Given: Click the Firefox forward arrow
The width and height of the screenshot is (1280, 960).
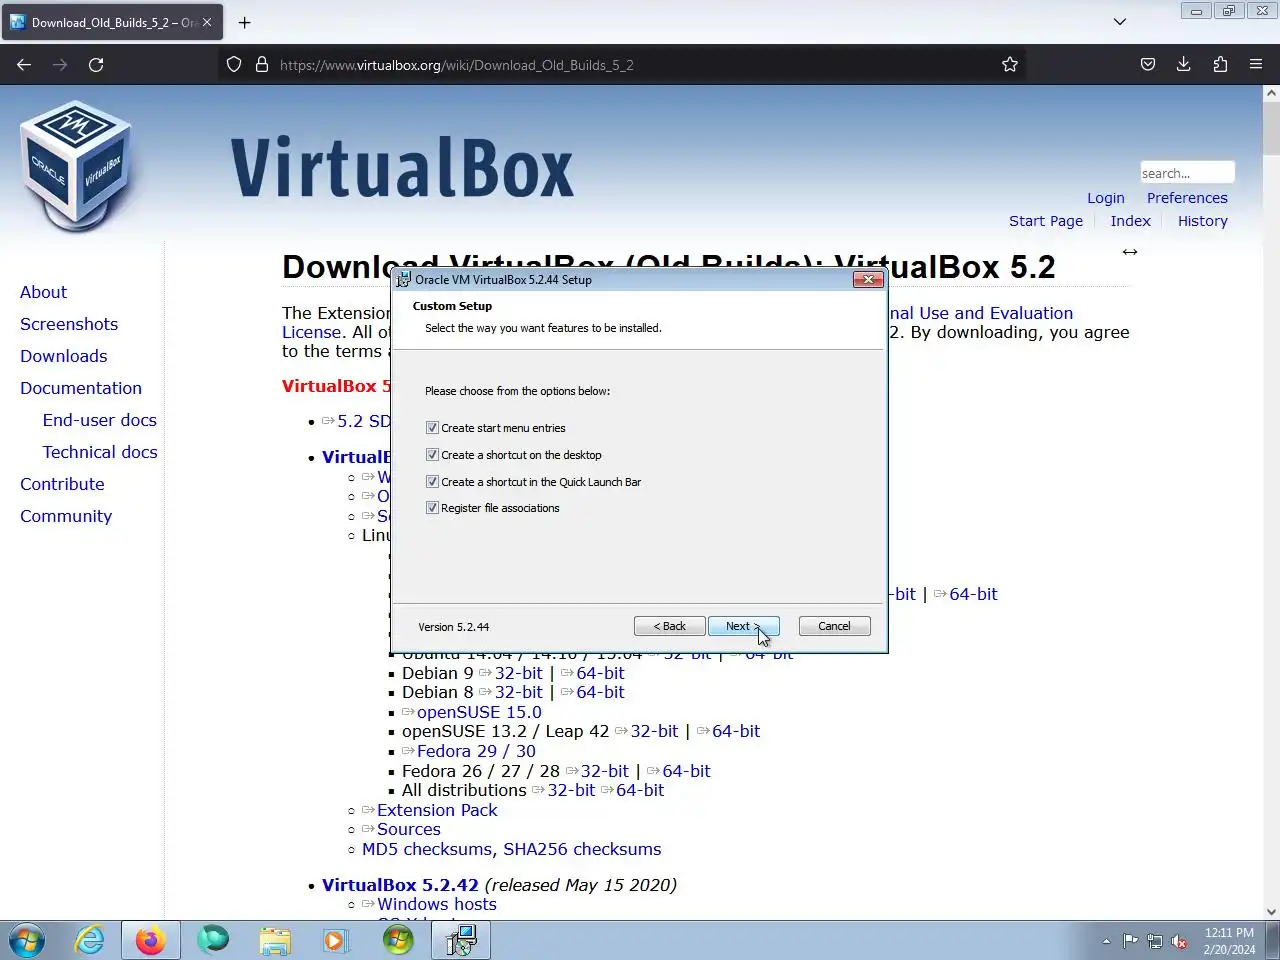Looking at the screenshot, I should [60, 65].
